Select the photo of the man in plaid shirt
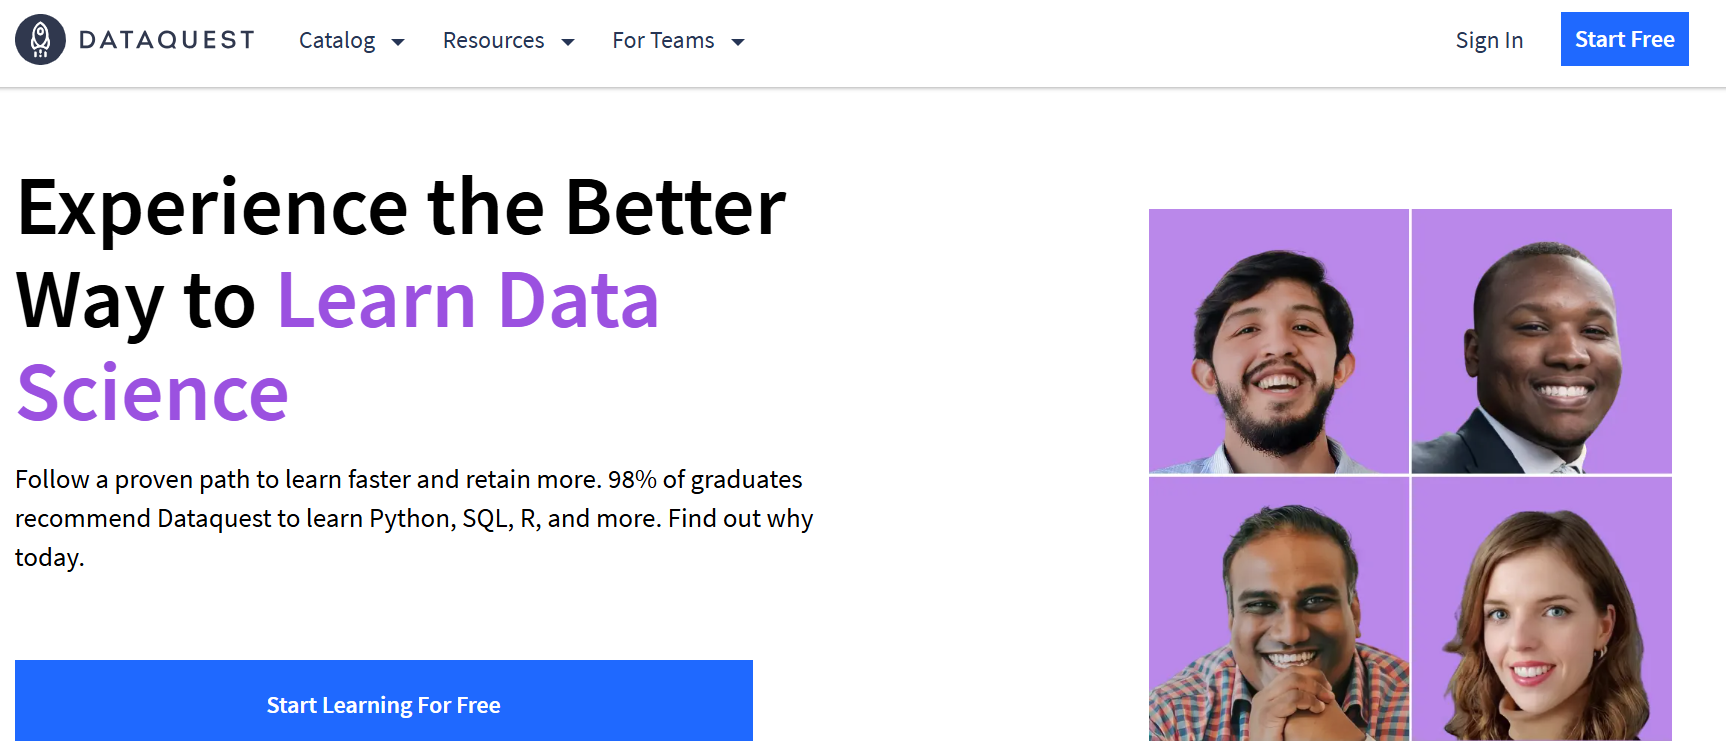Viewport: 1726px width, 741px height. [x=1278, y=608]
